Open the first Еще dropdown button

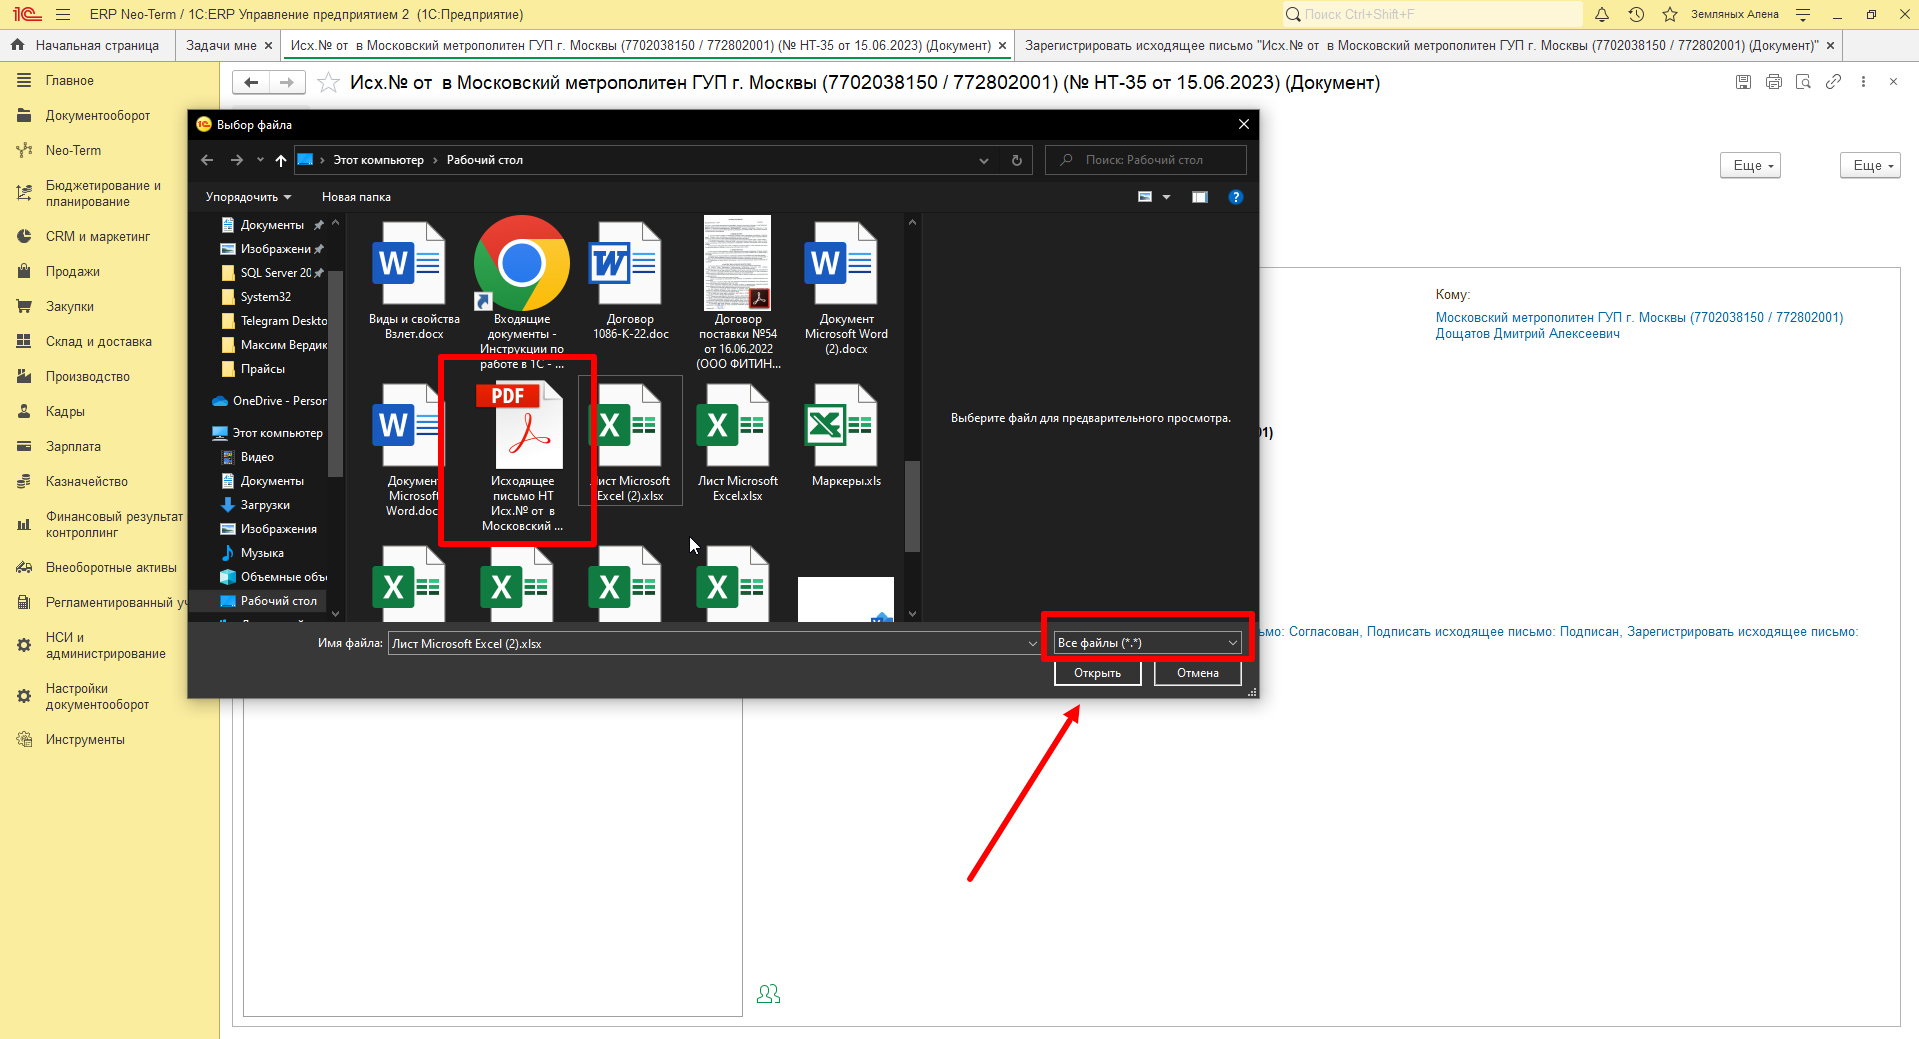pos(1751,166)
